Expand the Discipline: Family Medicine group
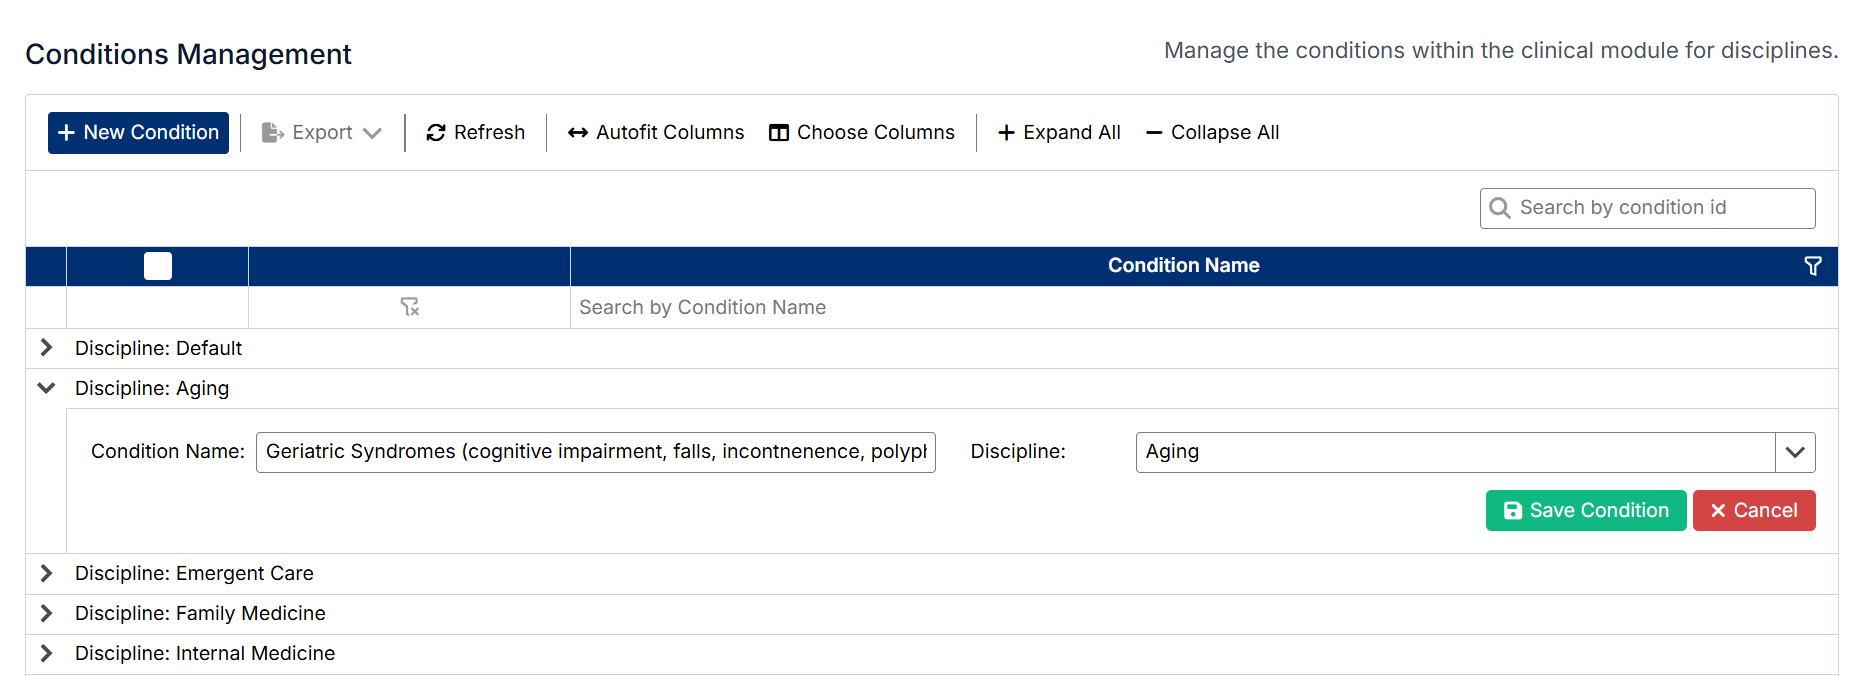1866x676 pixels. click(x=46, y=613)
